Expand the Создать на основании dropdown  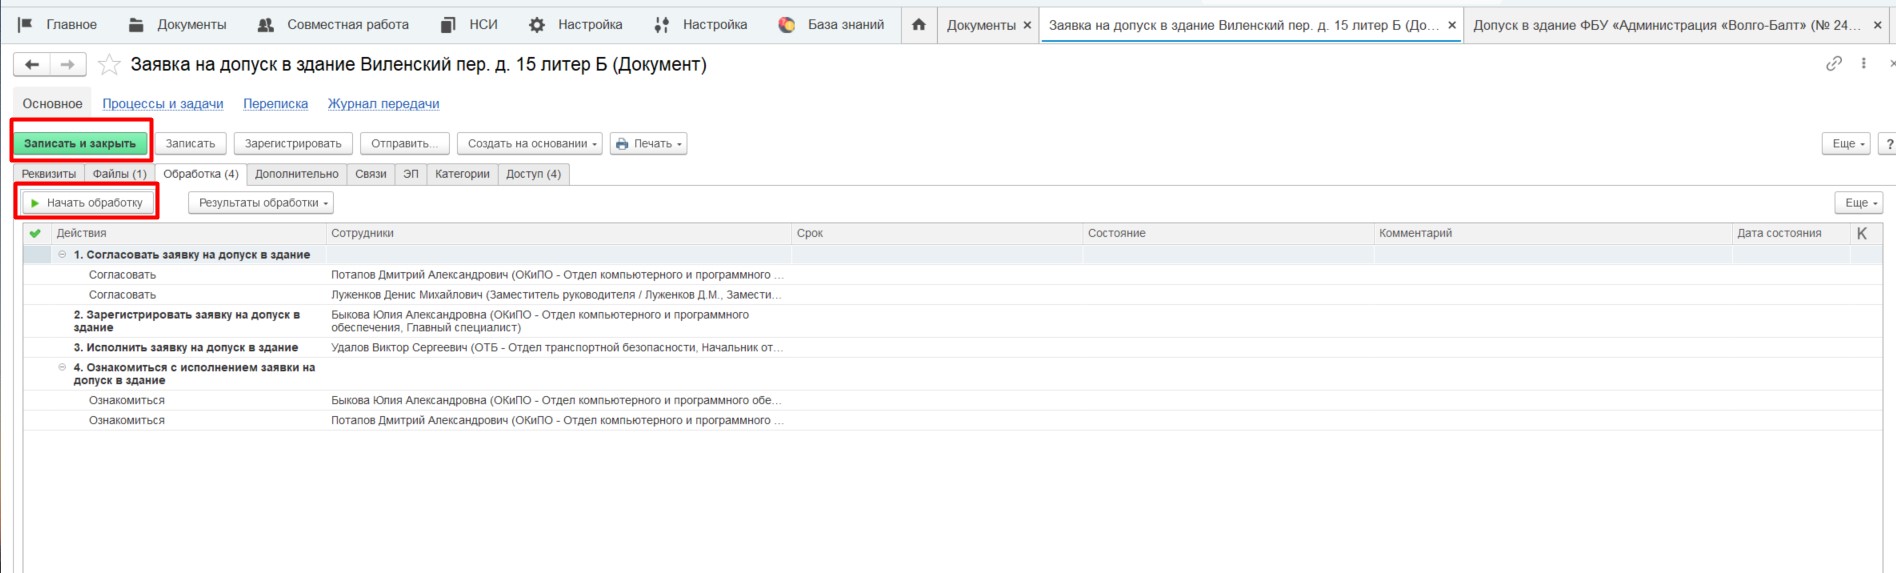point(529,144)
